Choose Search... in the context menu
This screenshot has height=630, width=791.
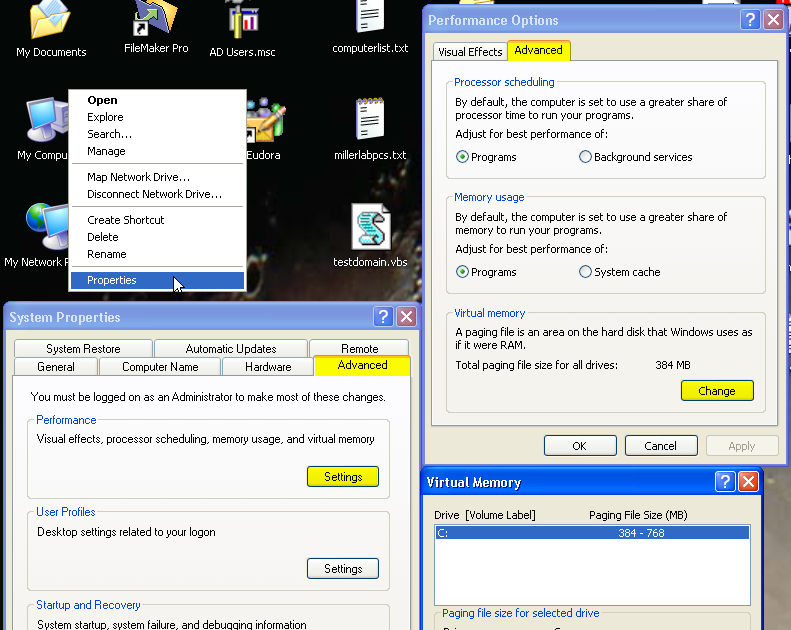tap(158, 134)
